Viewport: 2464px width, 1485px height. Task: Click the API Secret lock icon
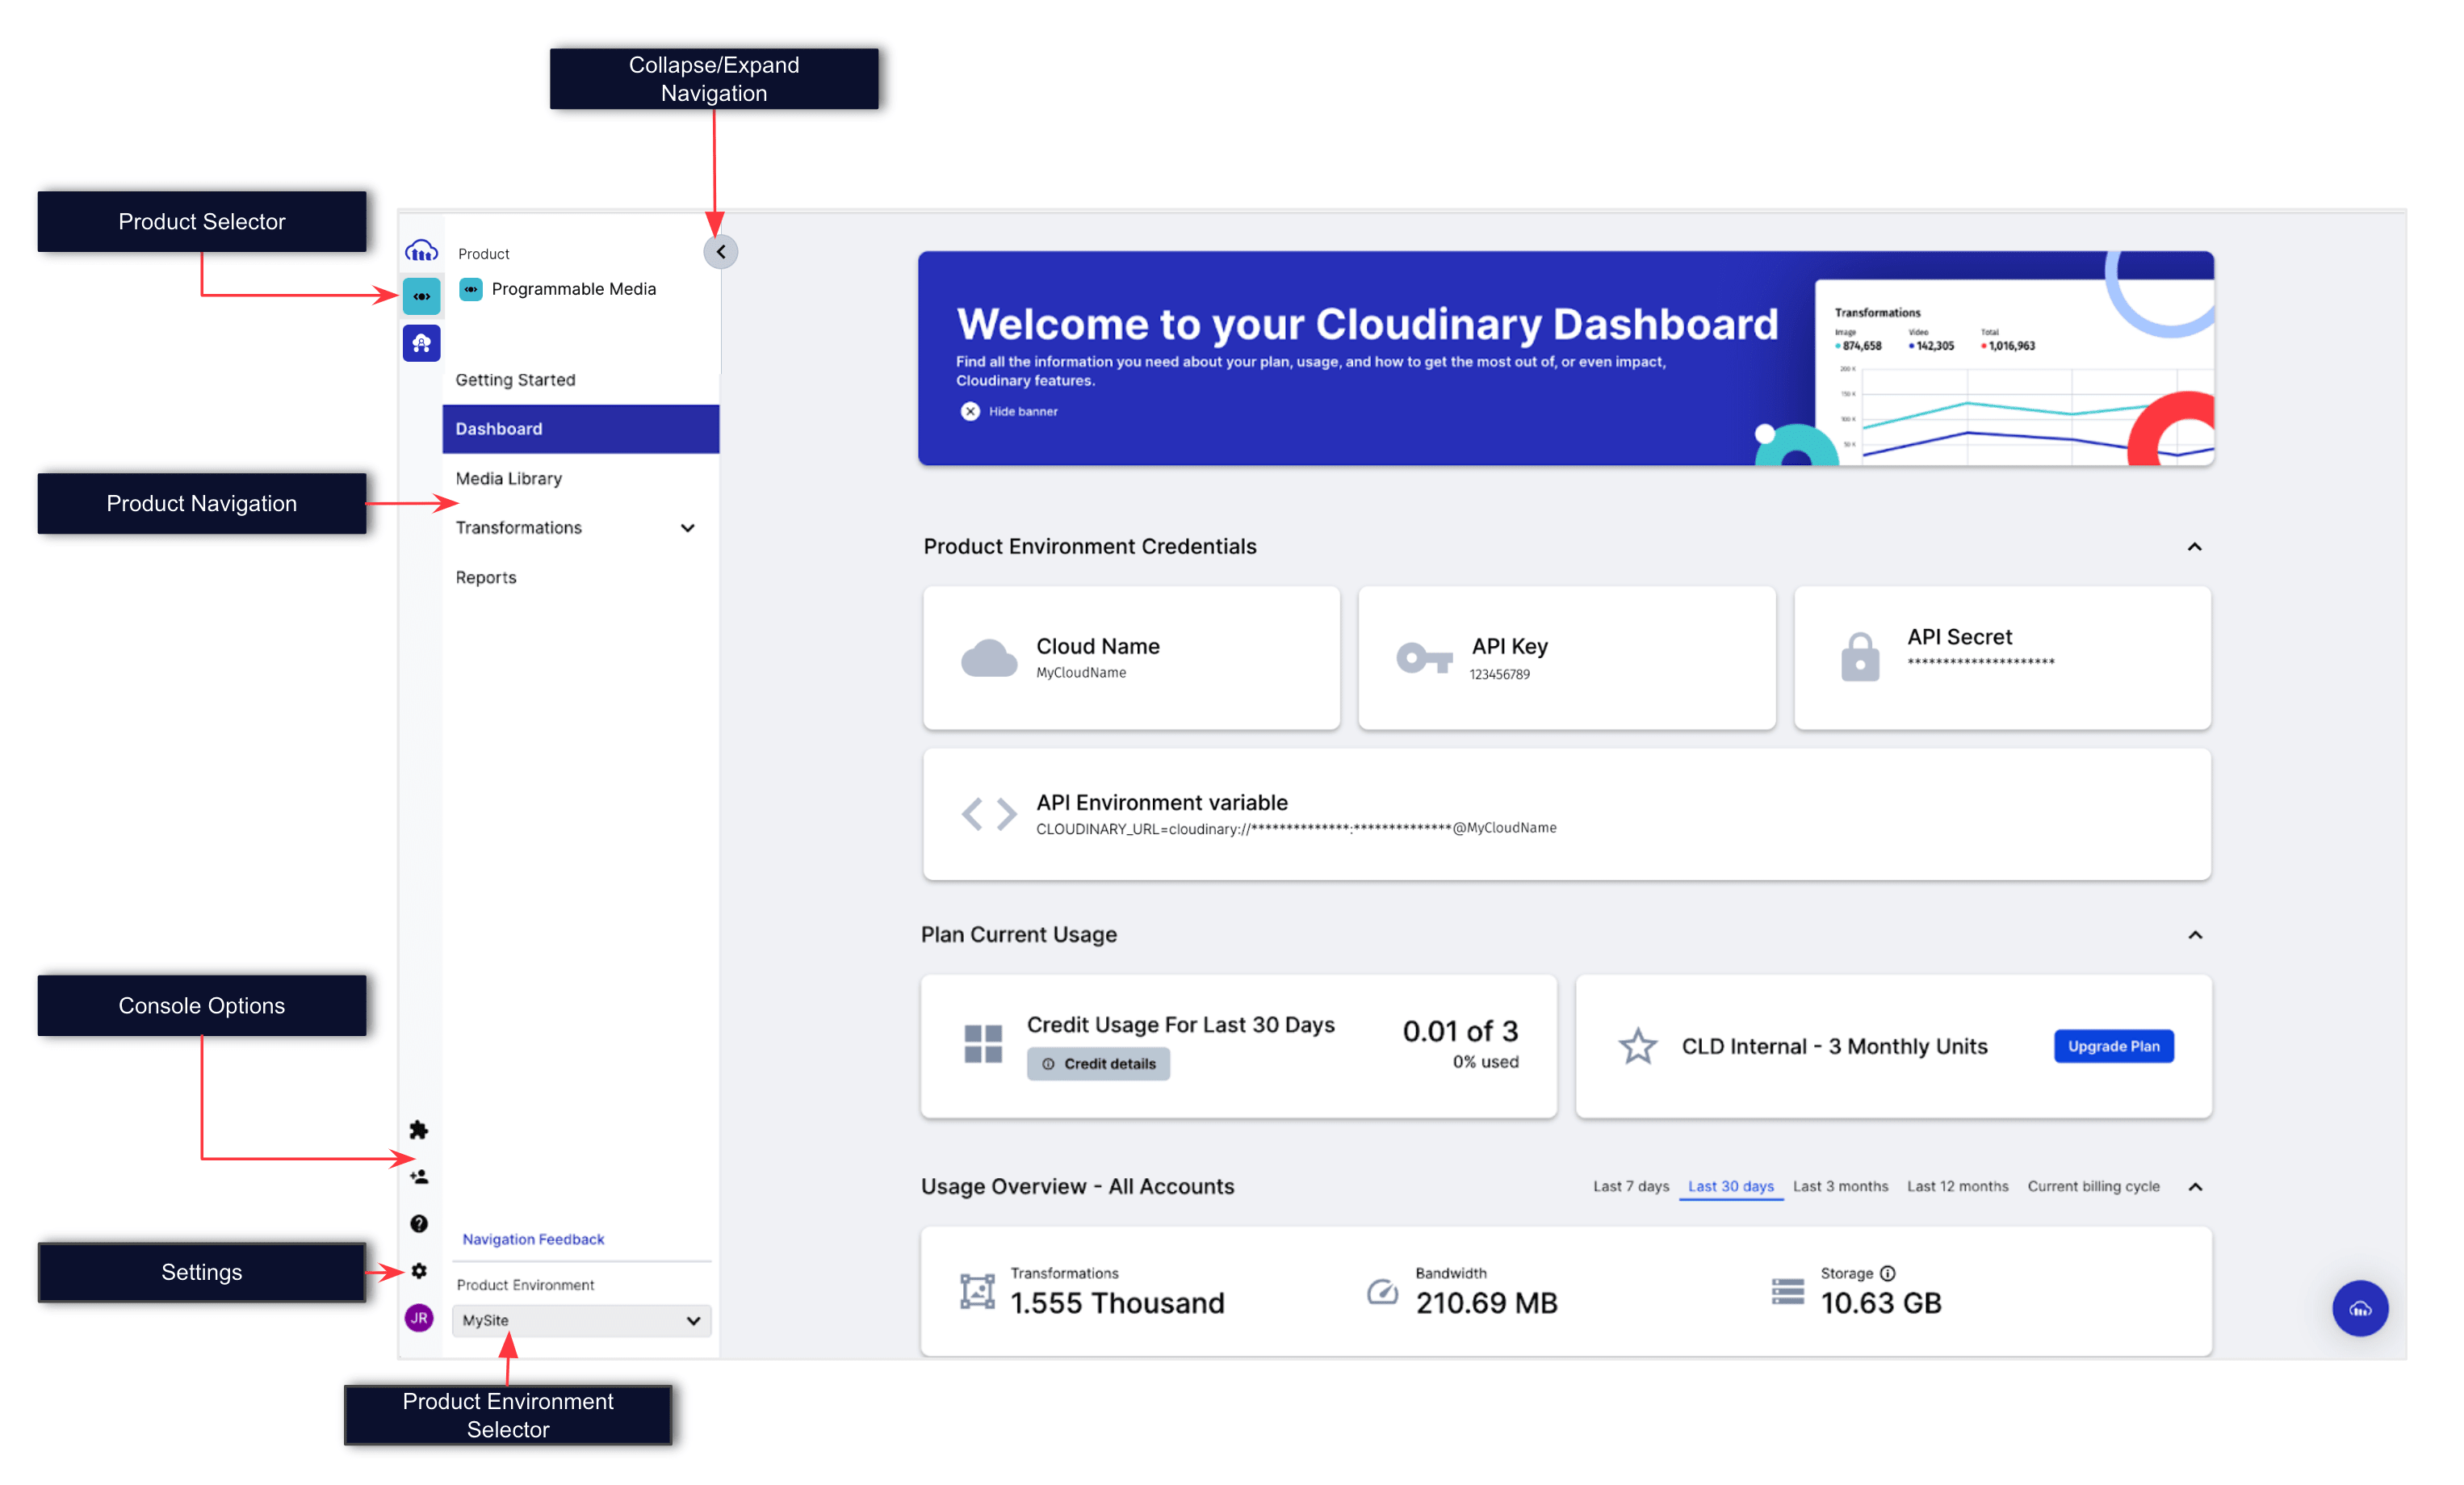point(1859,656)
